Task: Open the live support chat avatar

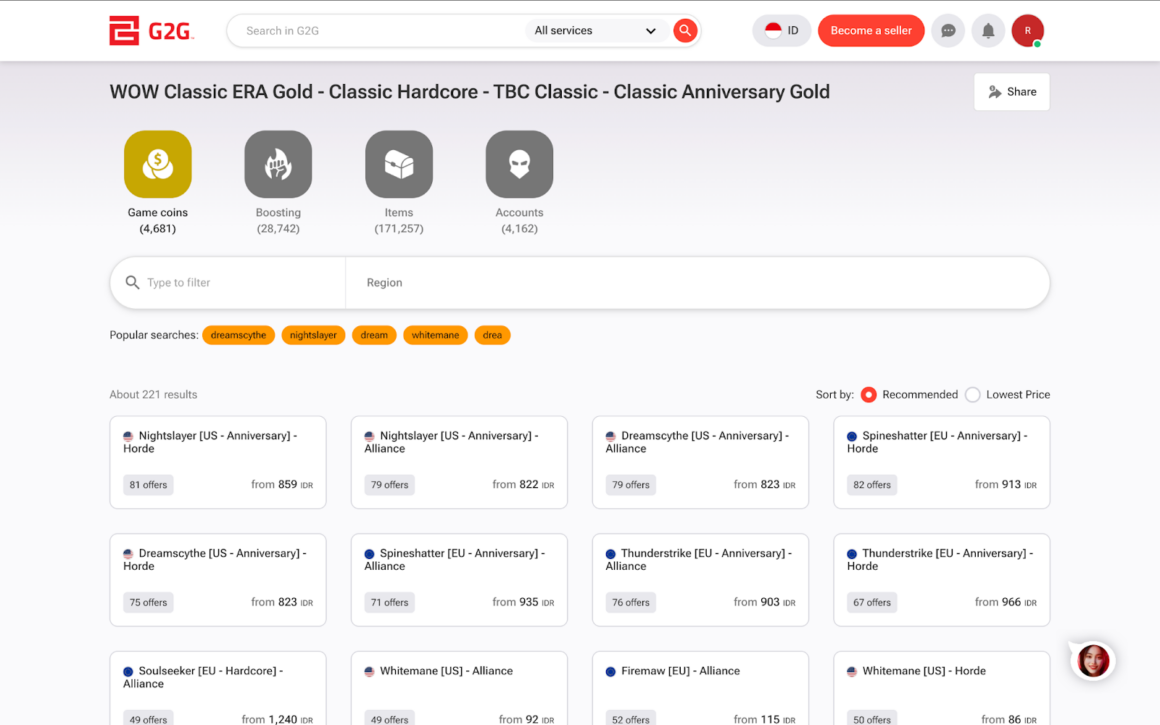Action: [1093, 660]
